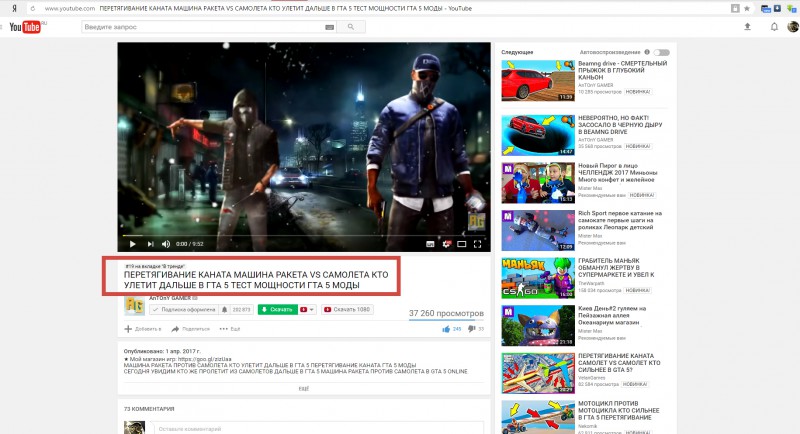Show autoplay info tooltip icon
The image size is (800, 434).
[647, 52]
